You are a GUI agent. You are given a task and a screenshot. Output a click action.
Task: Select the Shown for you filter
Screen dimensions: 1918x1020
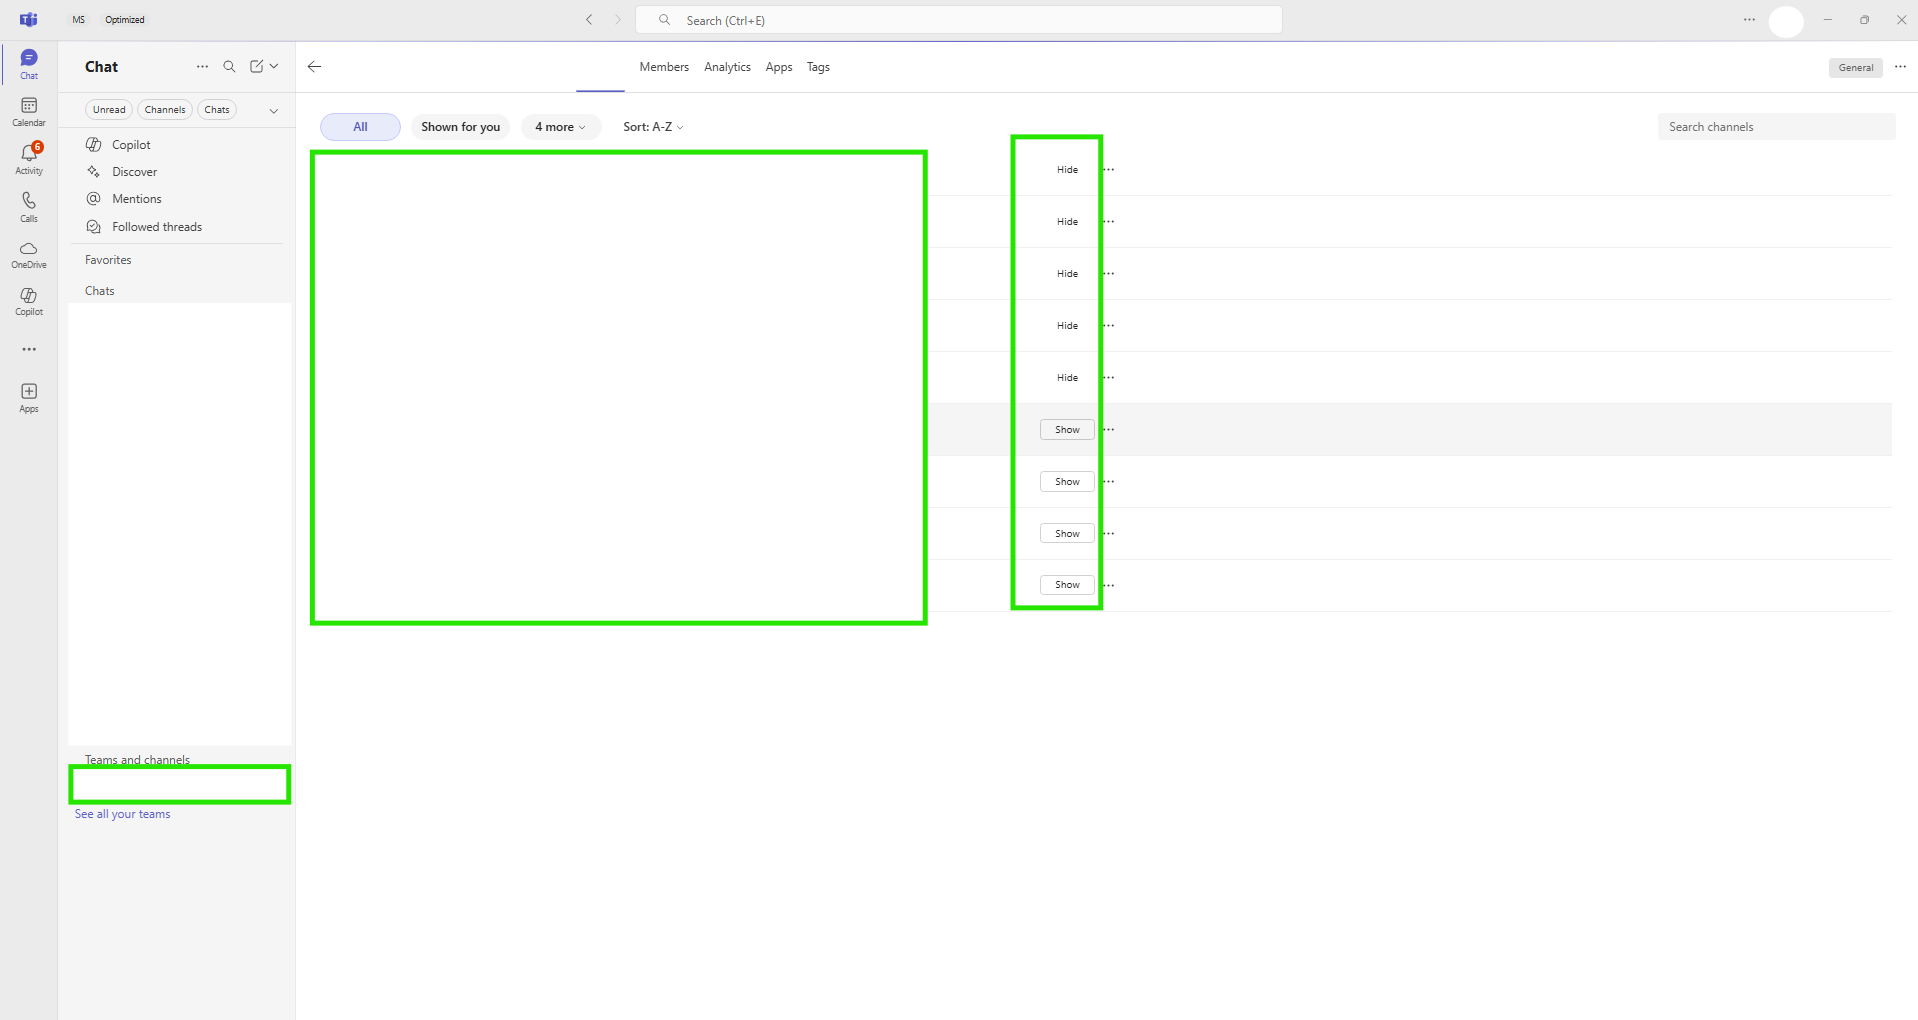(x=460, y=127)
